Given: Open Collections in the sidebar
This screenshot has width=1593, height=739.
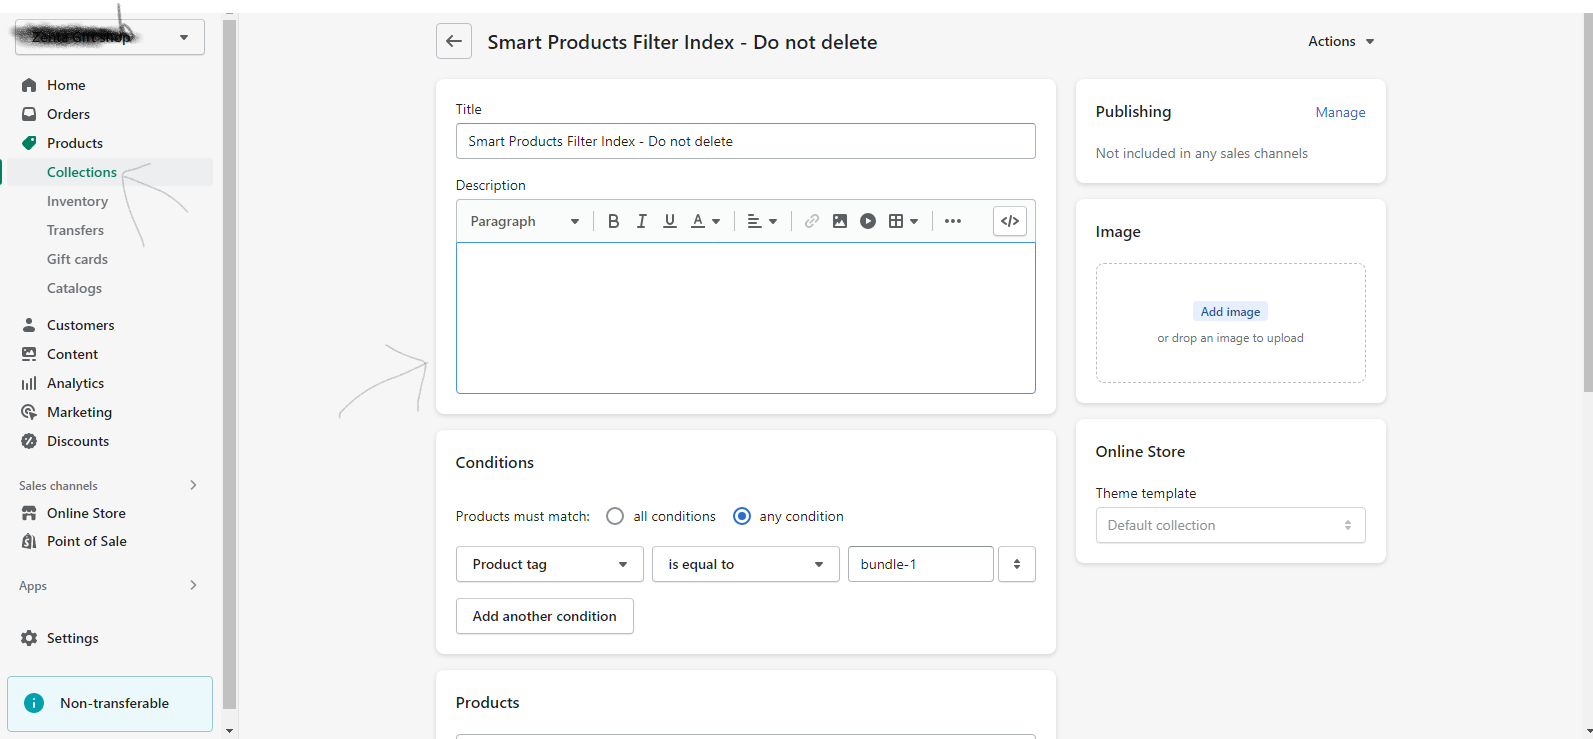Looking at the screenshot, I should [x=82, y=172].
